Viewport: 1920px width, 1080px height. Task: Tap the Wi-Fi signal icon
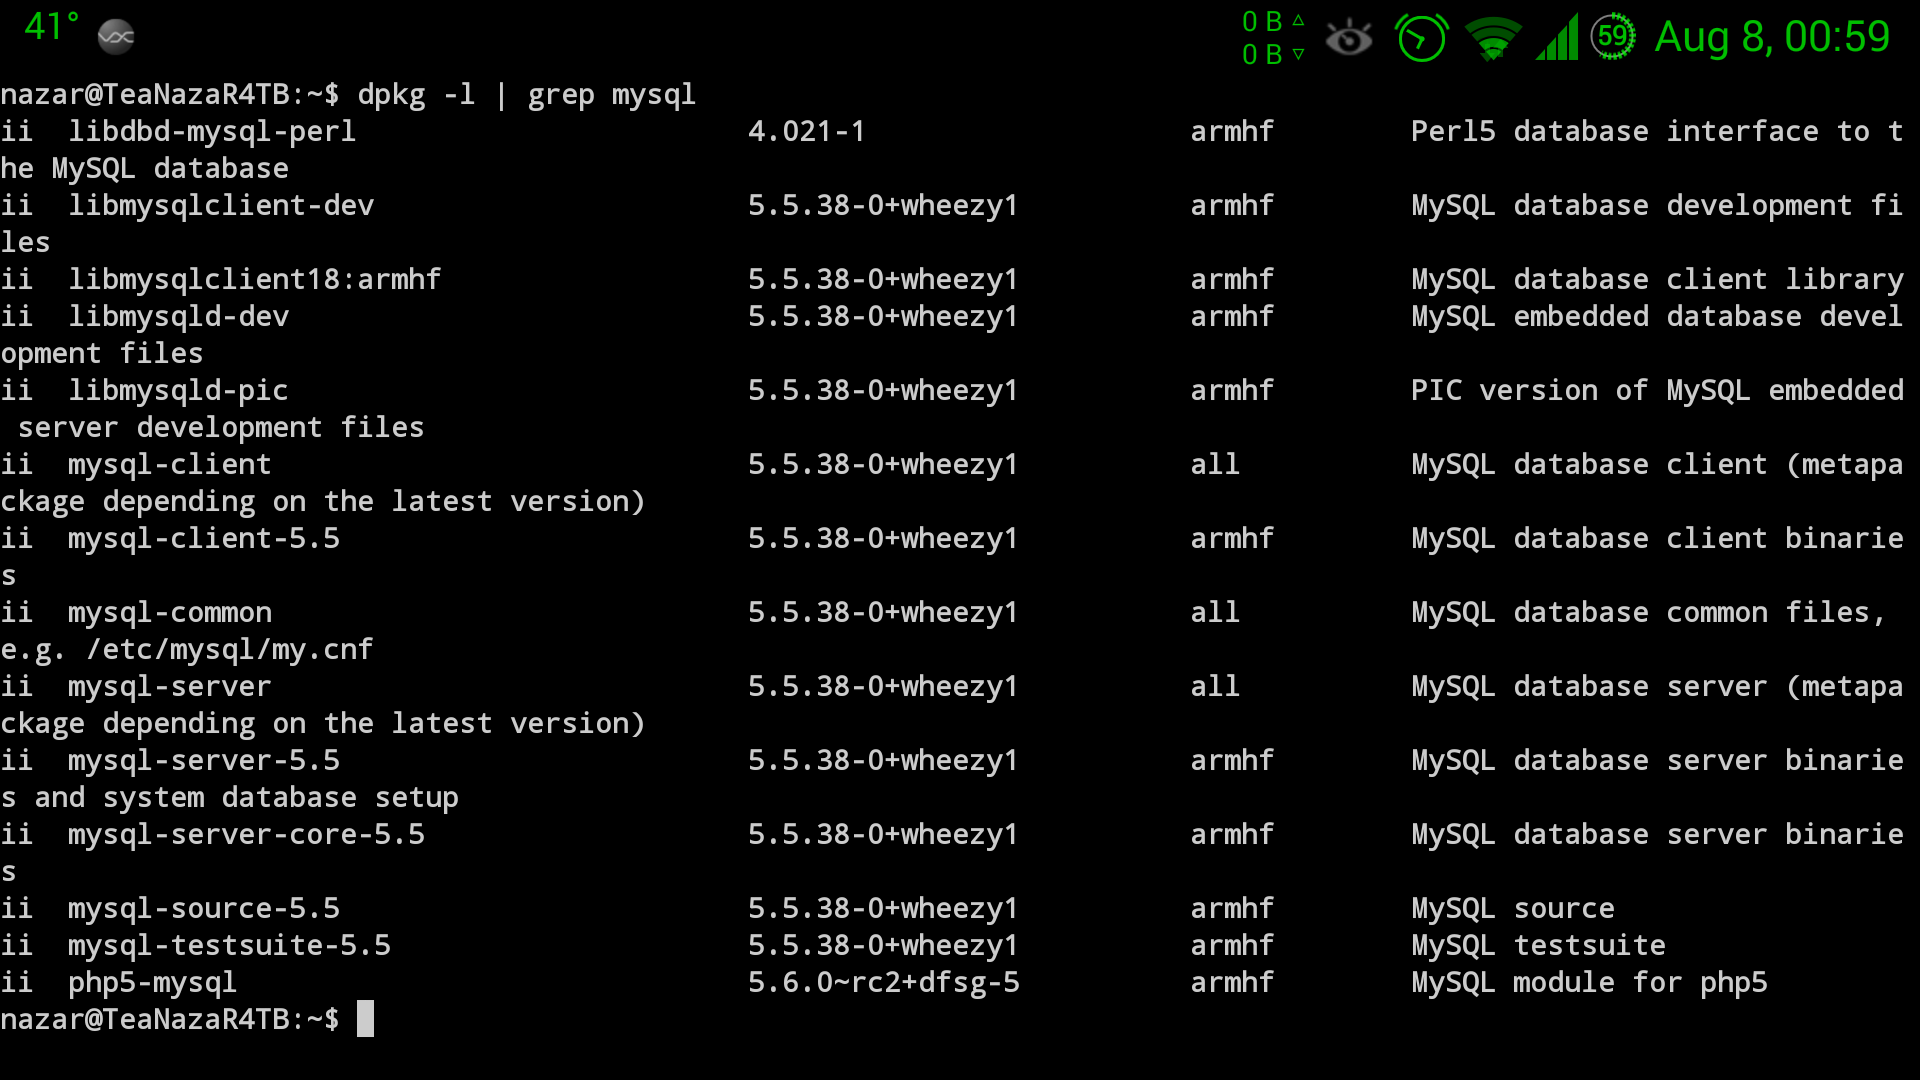[1492, 39]
